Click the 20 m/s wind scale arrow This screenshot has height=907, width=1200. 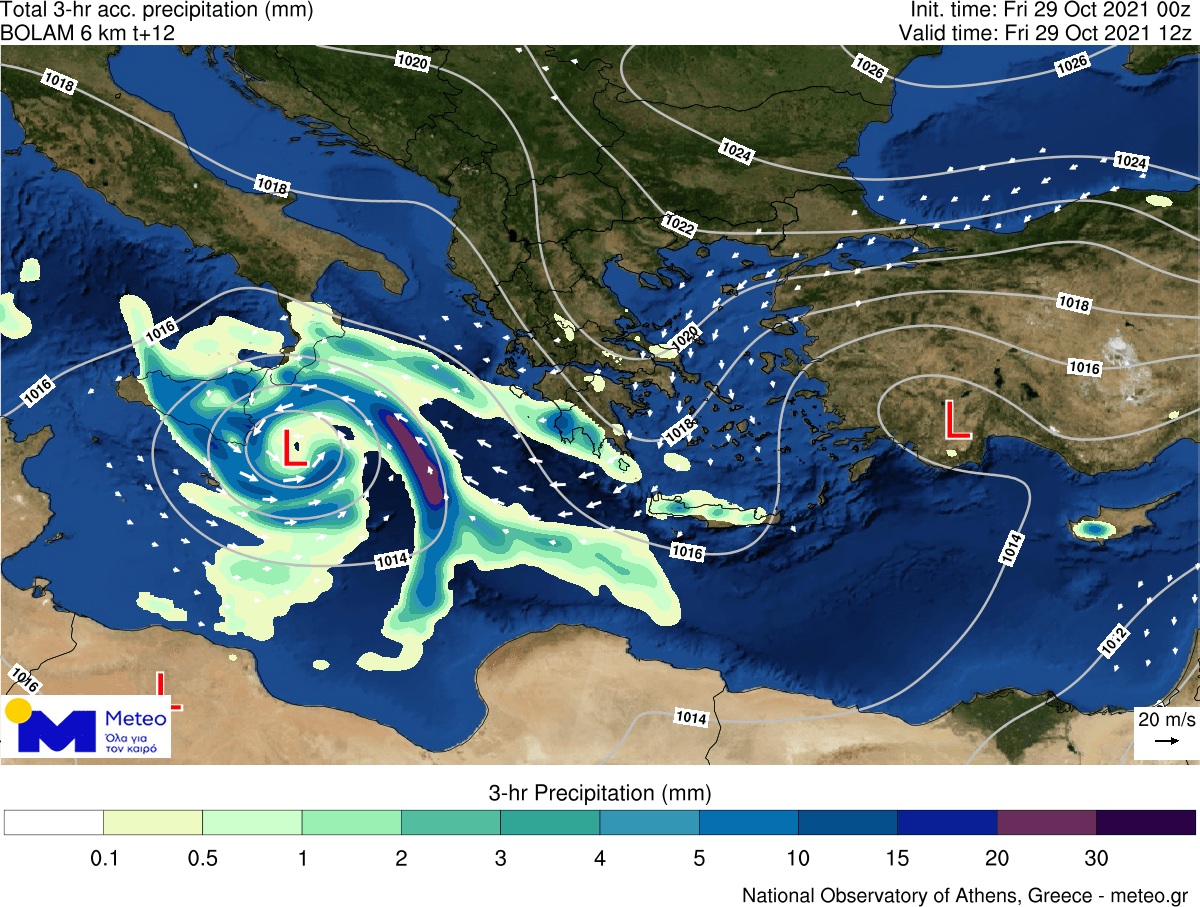click(1165, 741)
